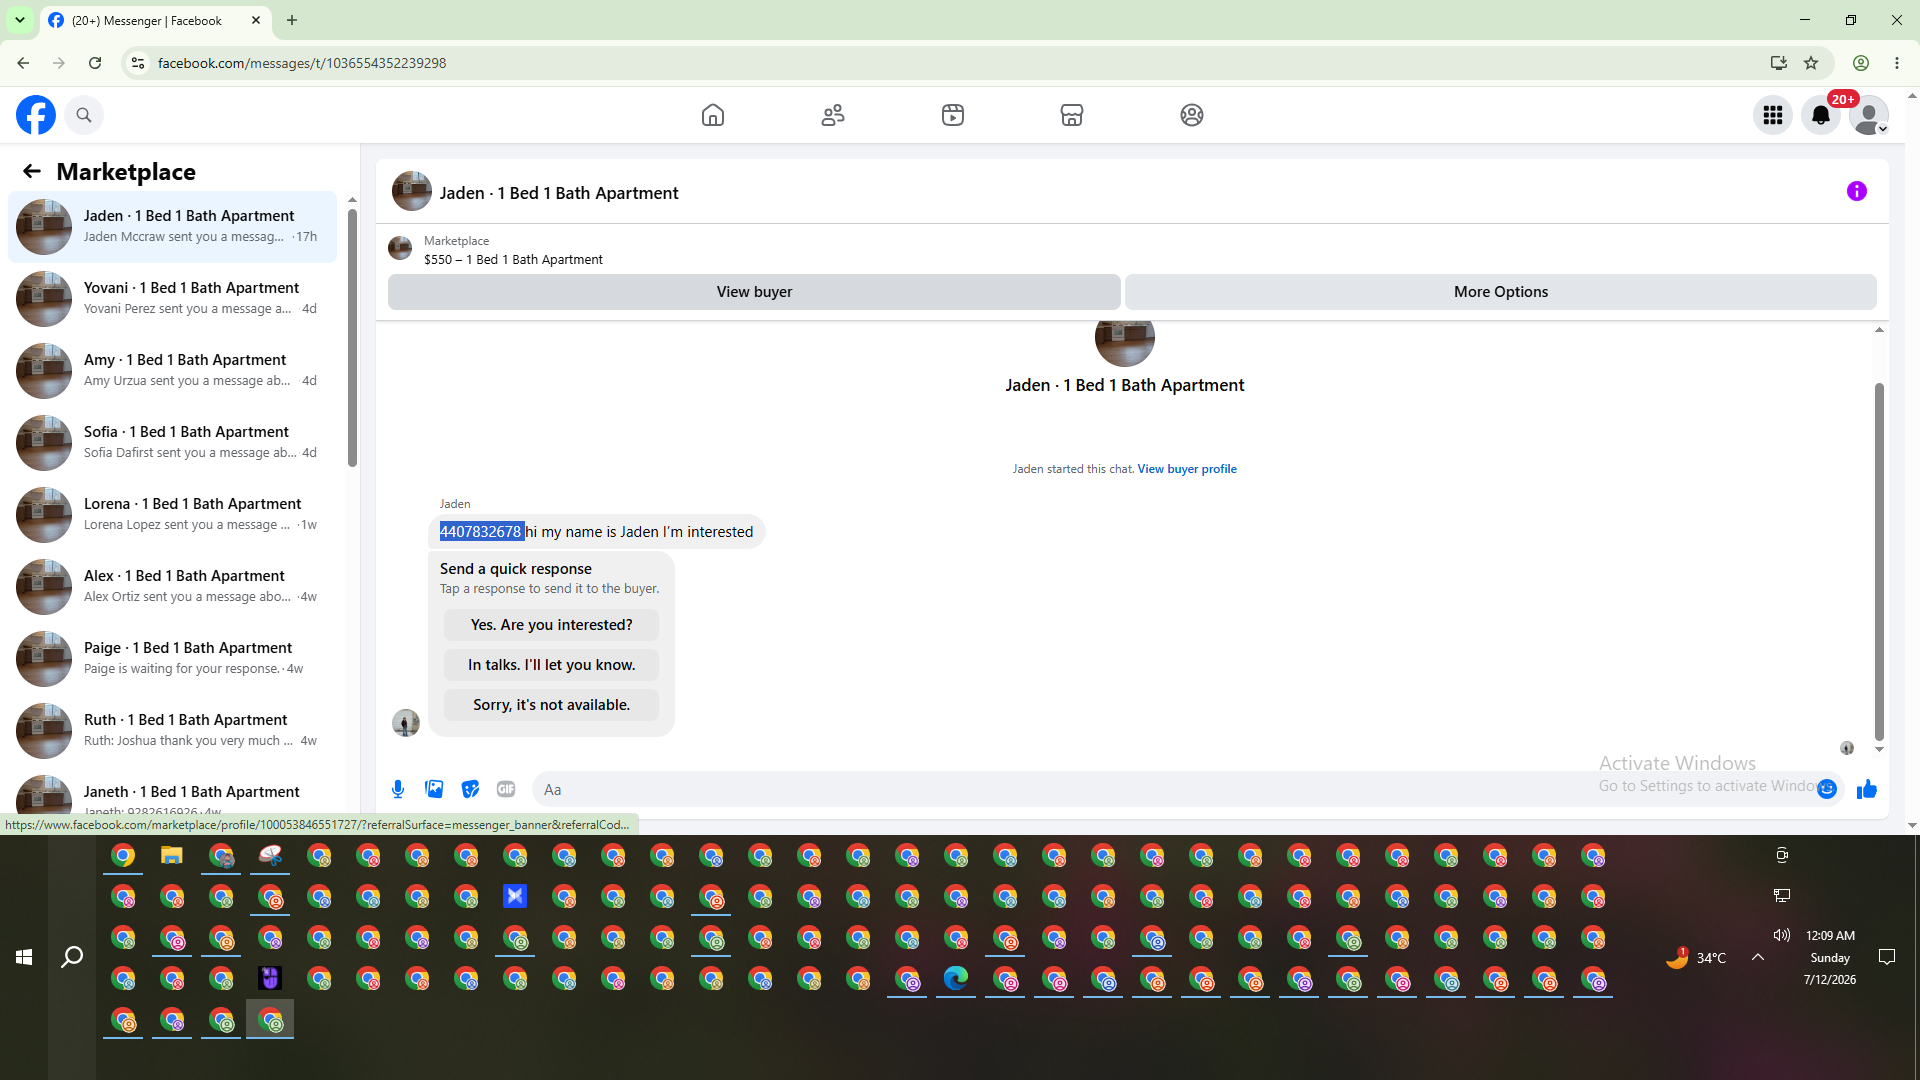
Task: Click Jaden's avatar in the chat header
Action: (x=412, y=191)
